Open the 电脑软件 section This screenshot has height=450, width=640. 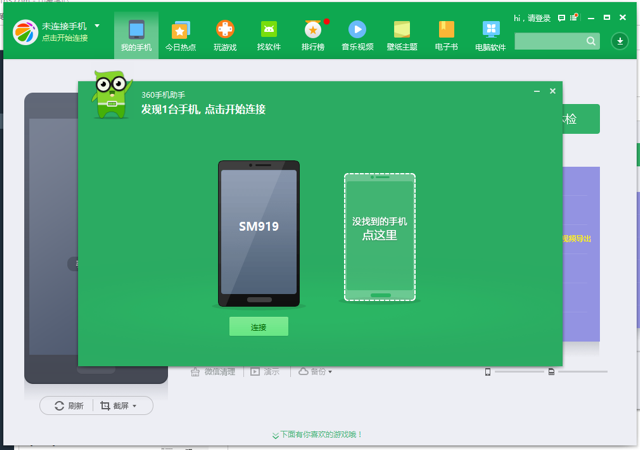pyautogui.click(x=491, y=36)
